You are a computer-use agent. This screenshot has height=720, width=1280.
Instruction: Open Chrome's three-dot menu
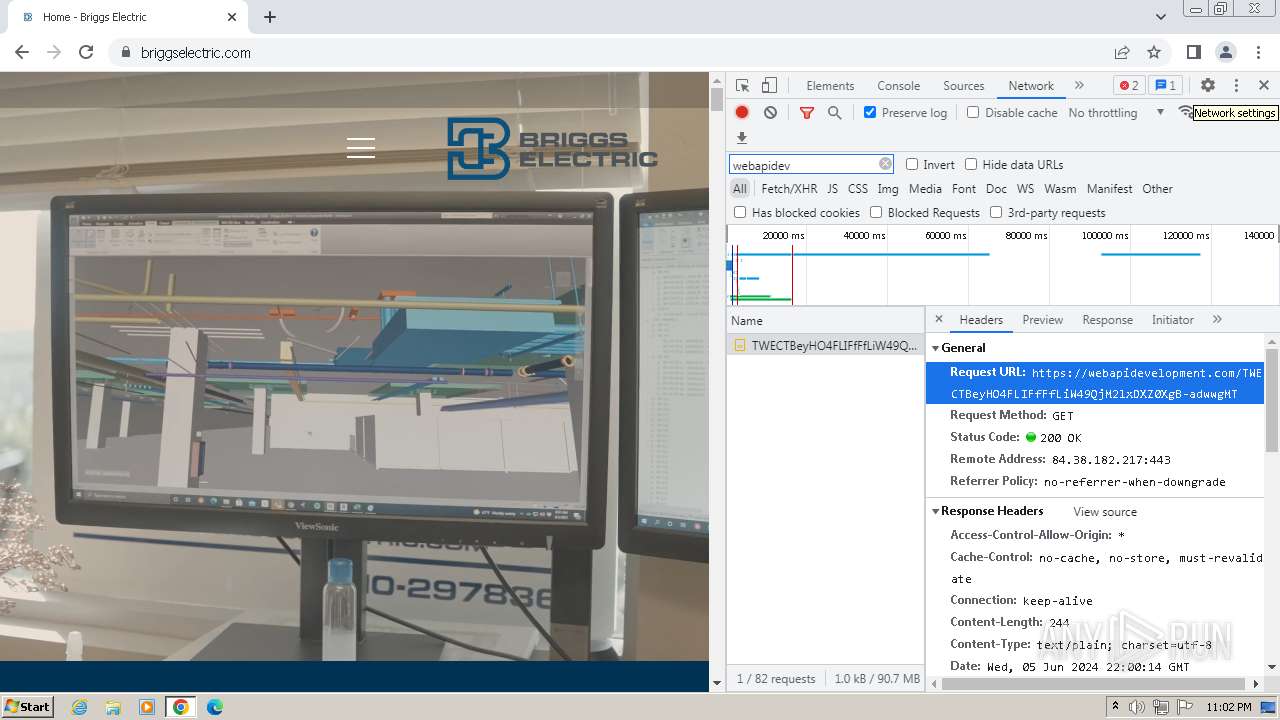[x=1258, y=52]
